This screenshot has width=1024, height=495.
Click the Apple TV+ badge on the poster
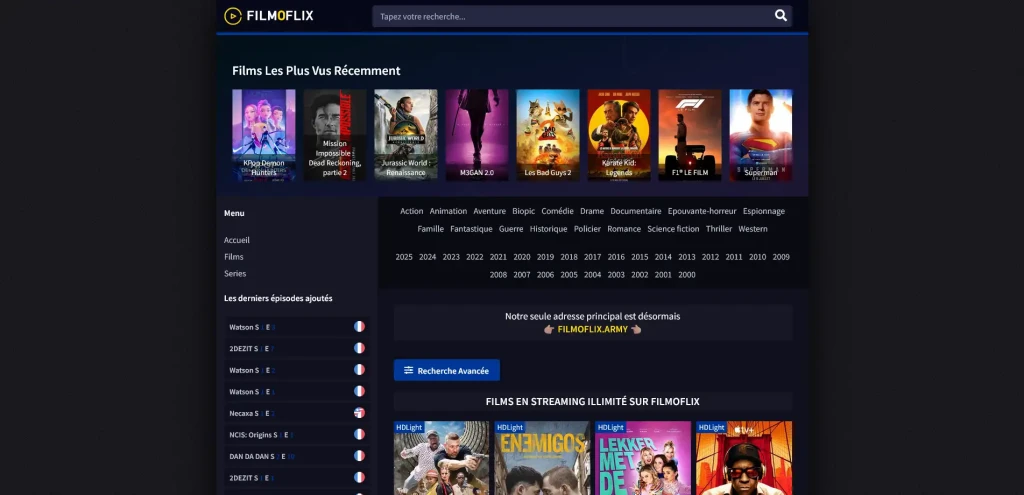pyautogui.click(x=744, y=428)
